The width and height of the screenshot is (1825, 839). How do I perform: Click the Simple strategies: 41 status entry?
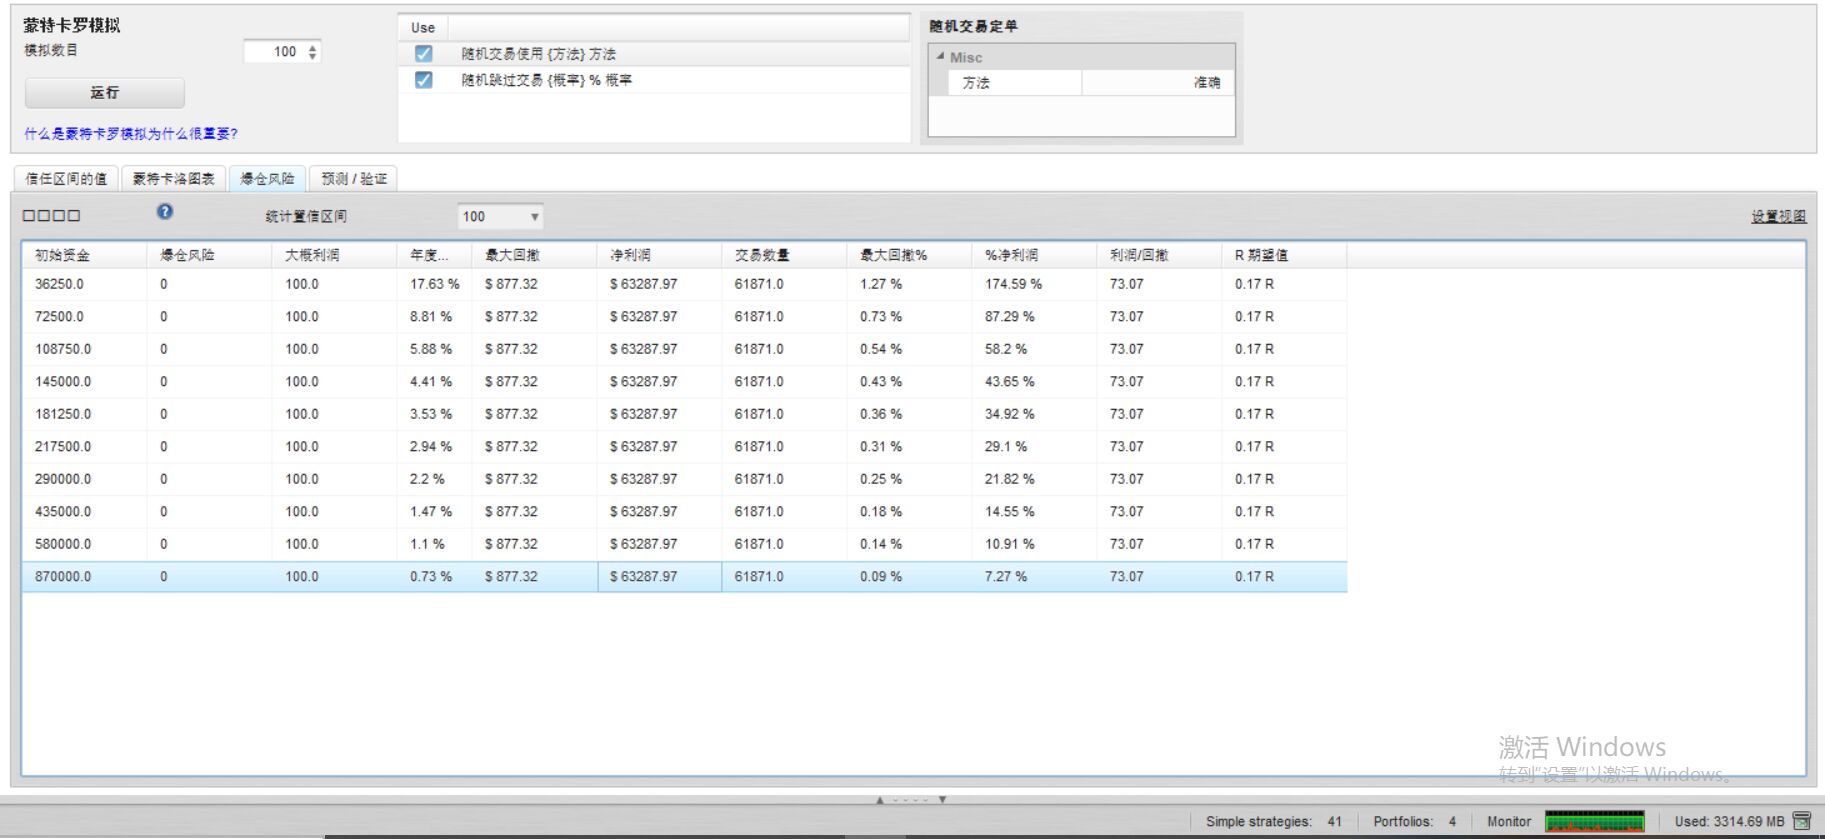pyautogui.click(x=1273, y=822)
